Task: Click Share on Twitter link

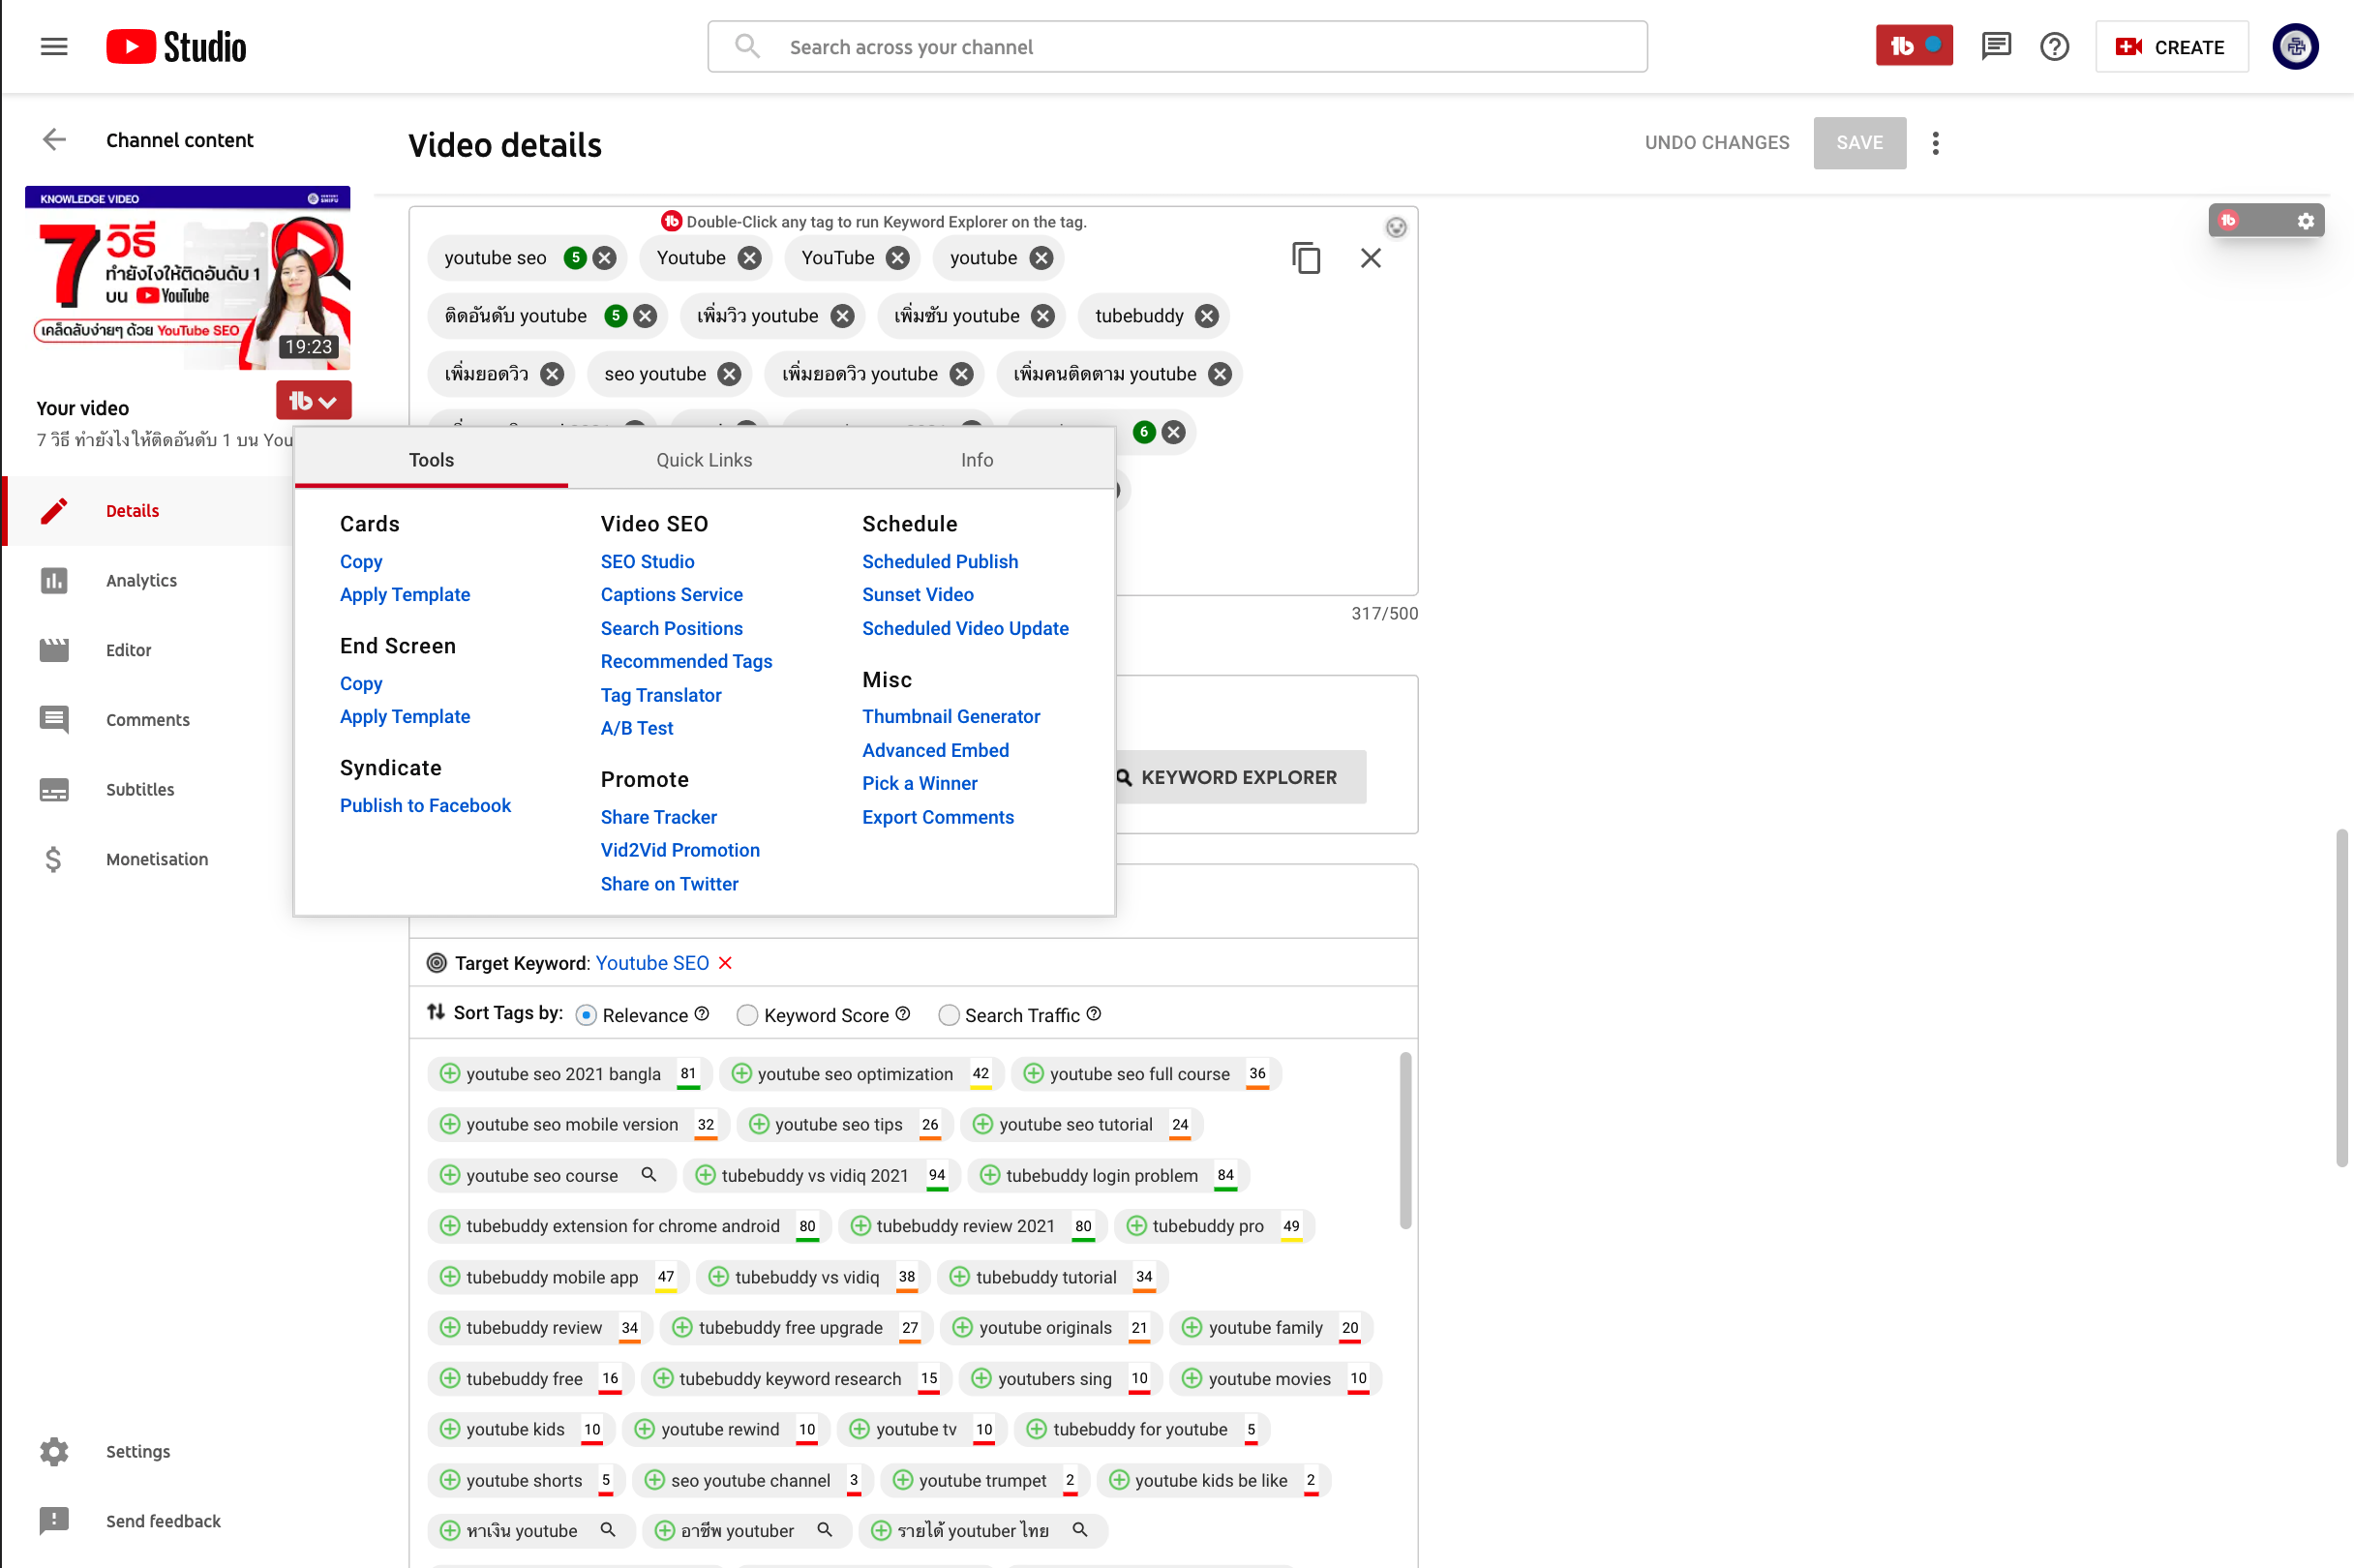Action: pyautogui.click(x=669, y=883)
